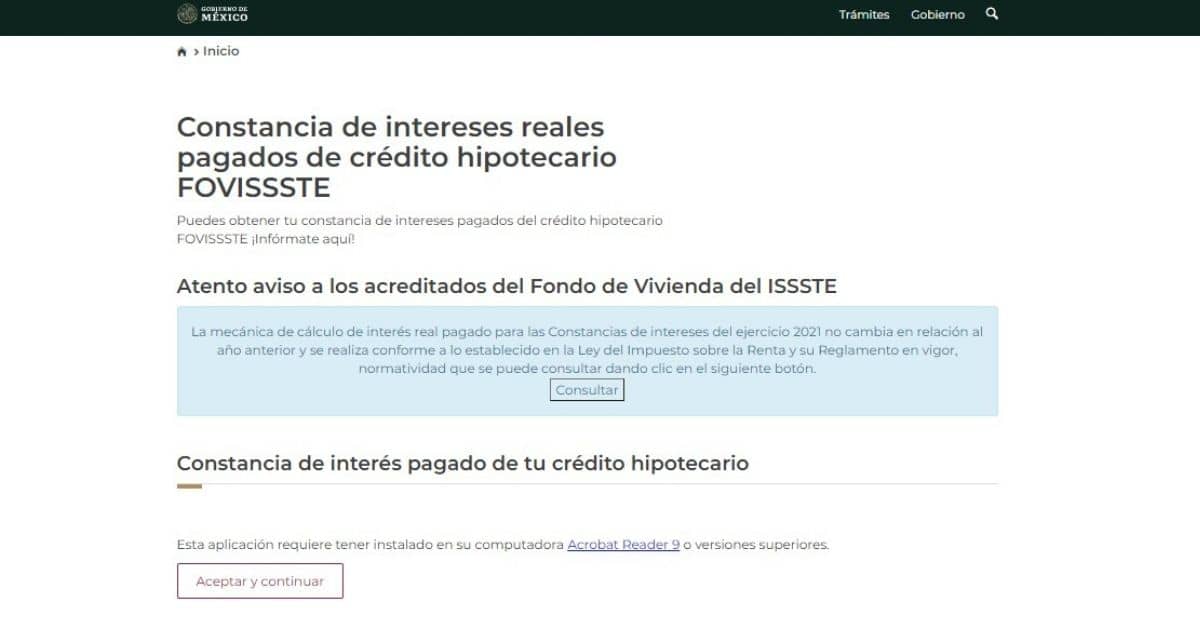This screenshot has height=628, width=1200.
Task: Click the 'Atento aviso a los acreditados' heading
Action: (x=507, y=286)
